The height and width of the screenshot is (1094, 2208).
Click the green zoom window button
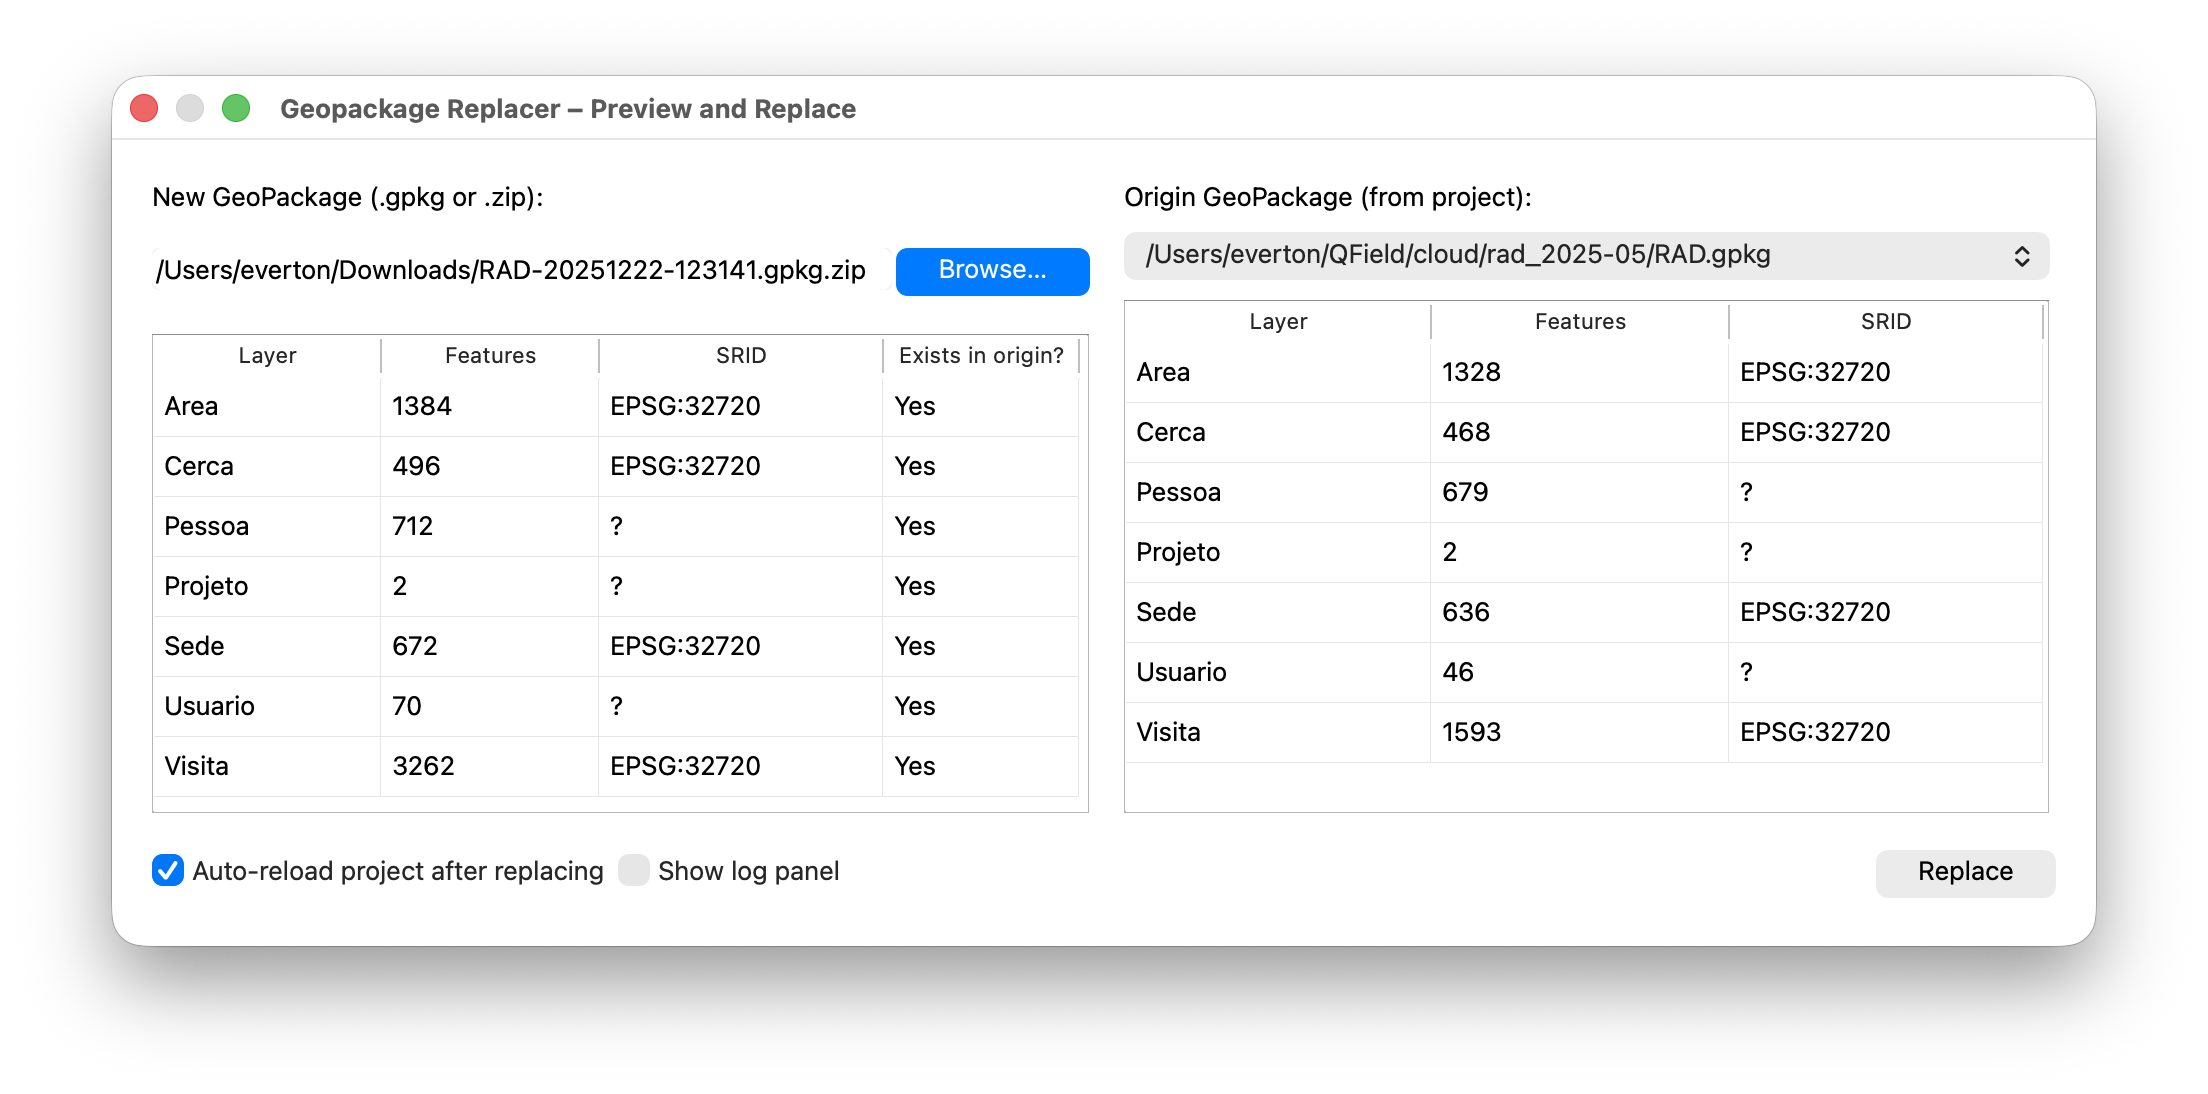coord(236,108)
